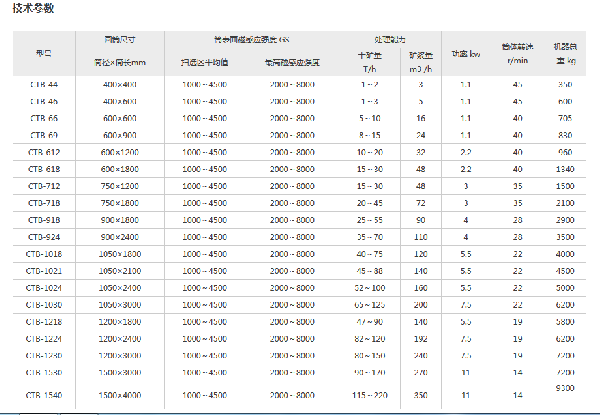Viewport: 600px width, 415px height.
Task: Select the CTB-1530 model name
Action: (44, 372)
